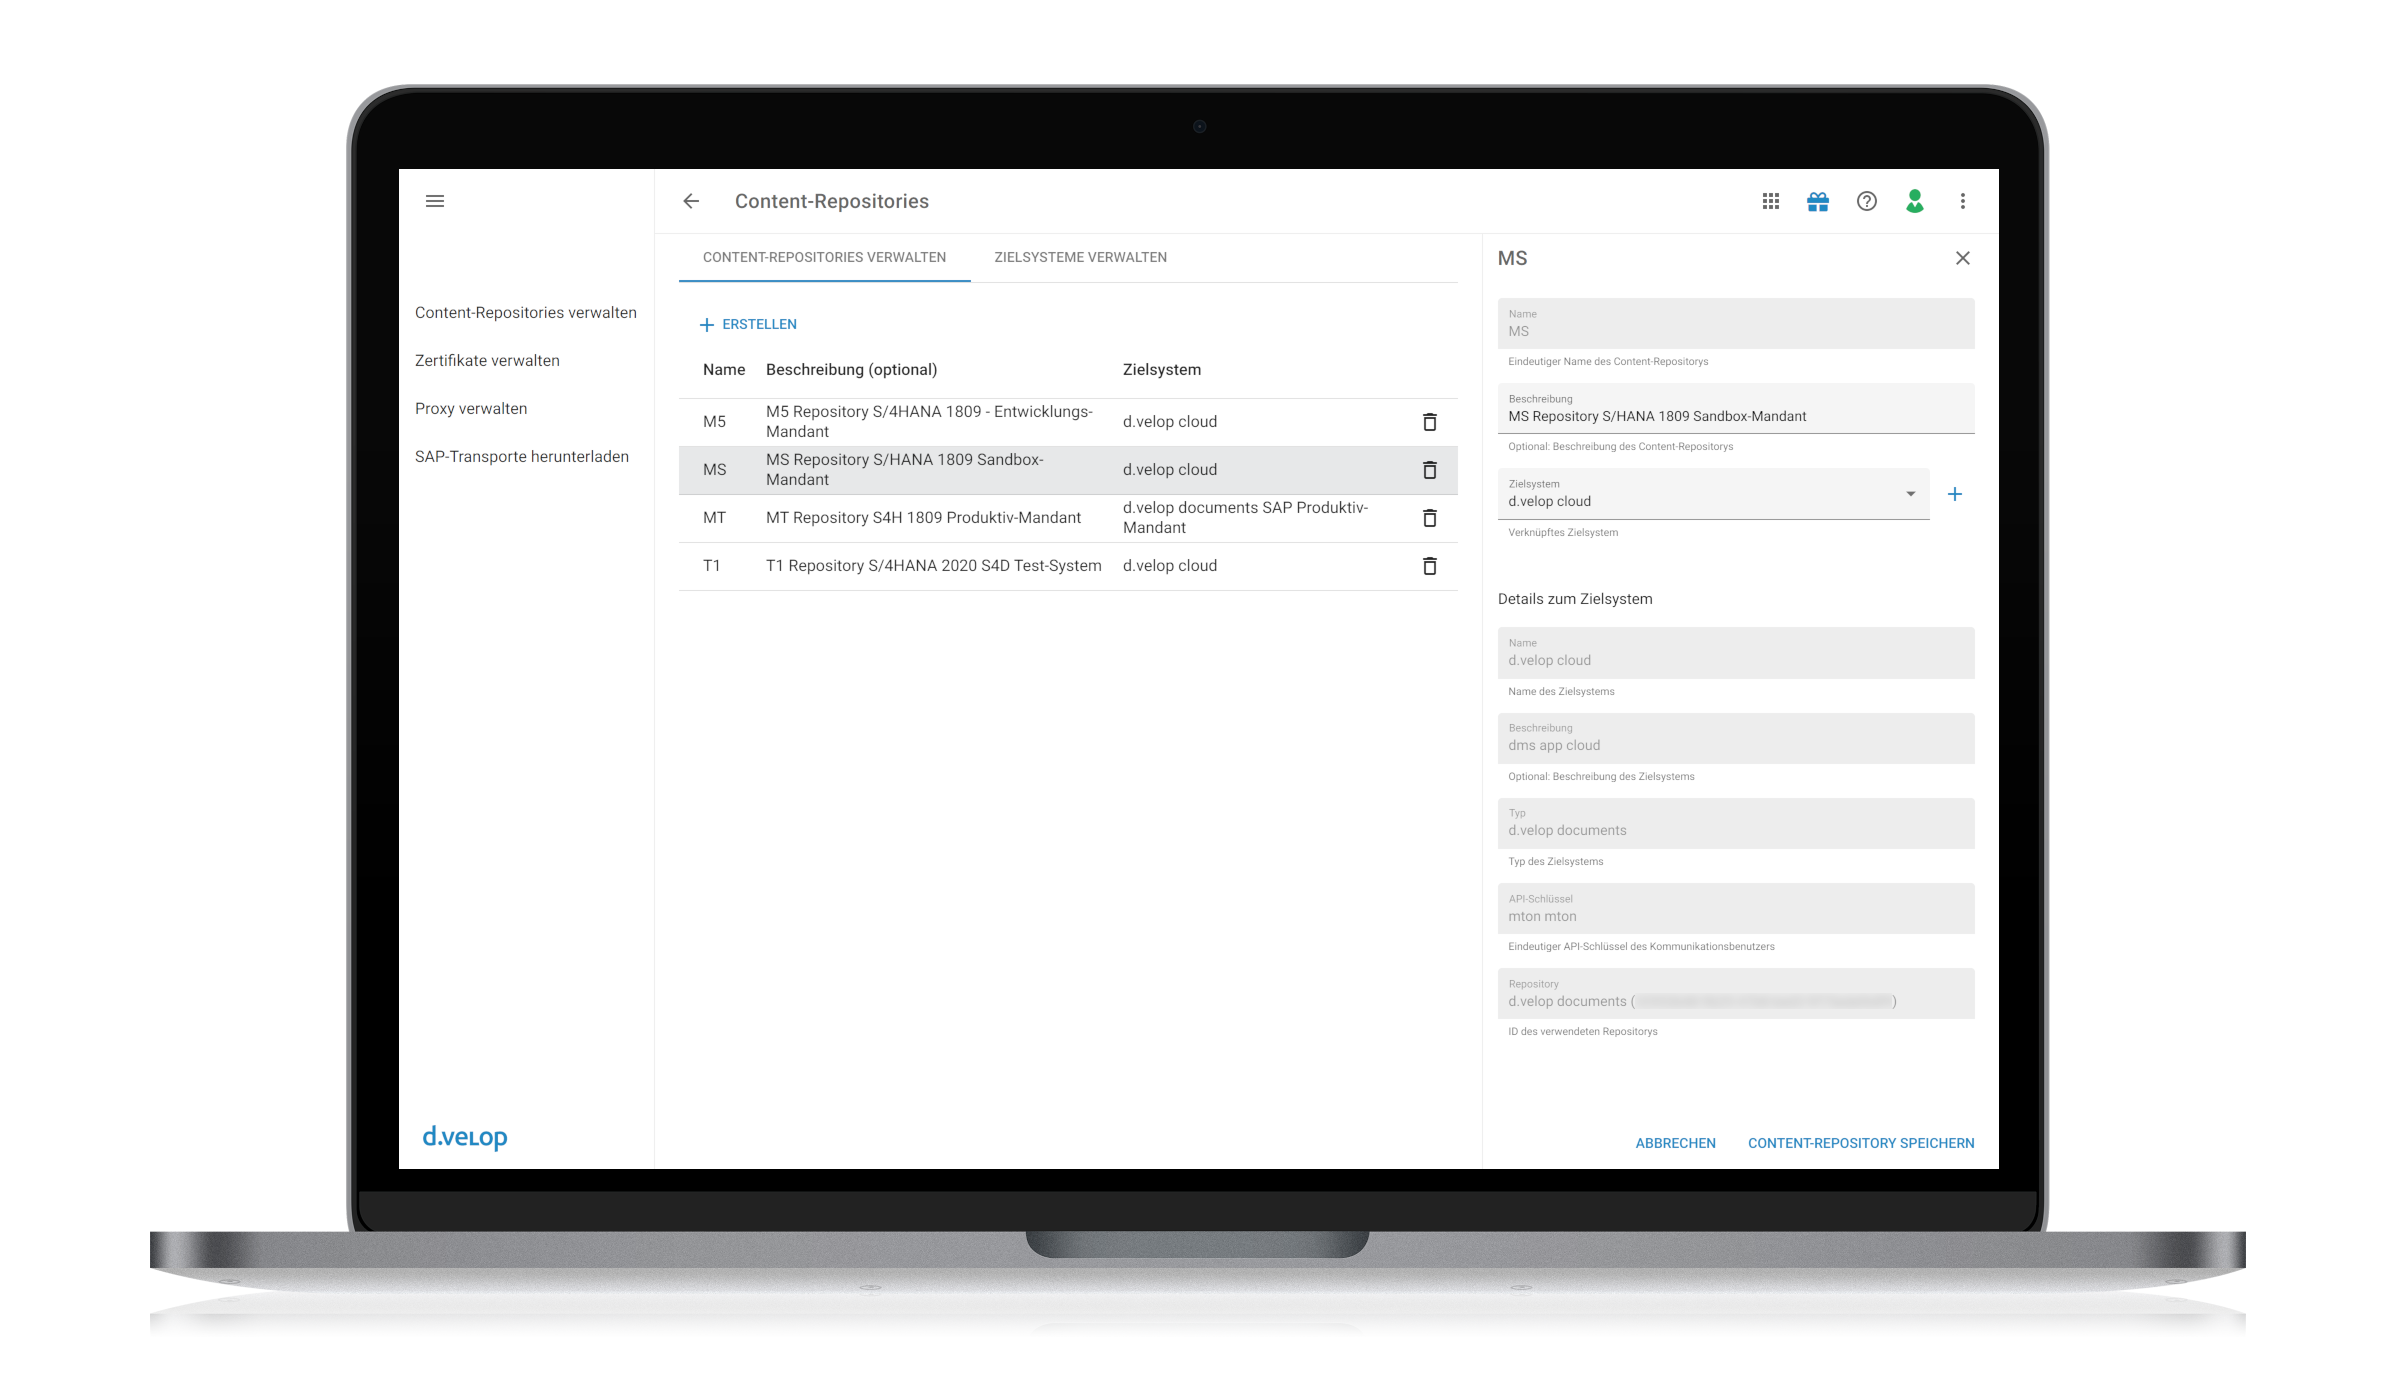The image size is (2395, 1377).
Task: Open the hamburger navigation menu
Action: click(434, 201)
